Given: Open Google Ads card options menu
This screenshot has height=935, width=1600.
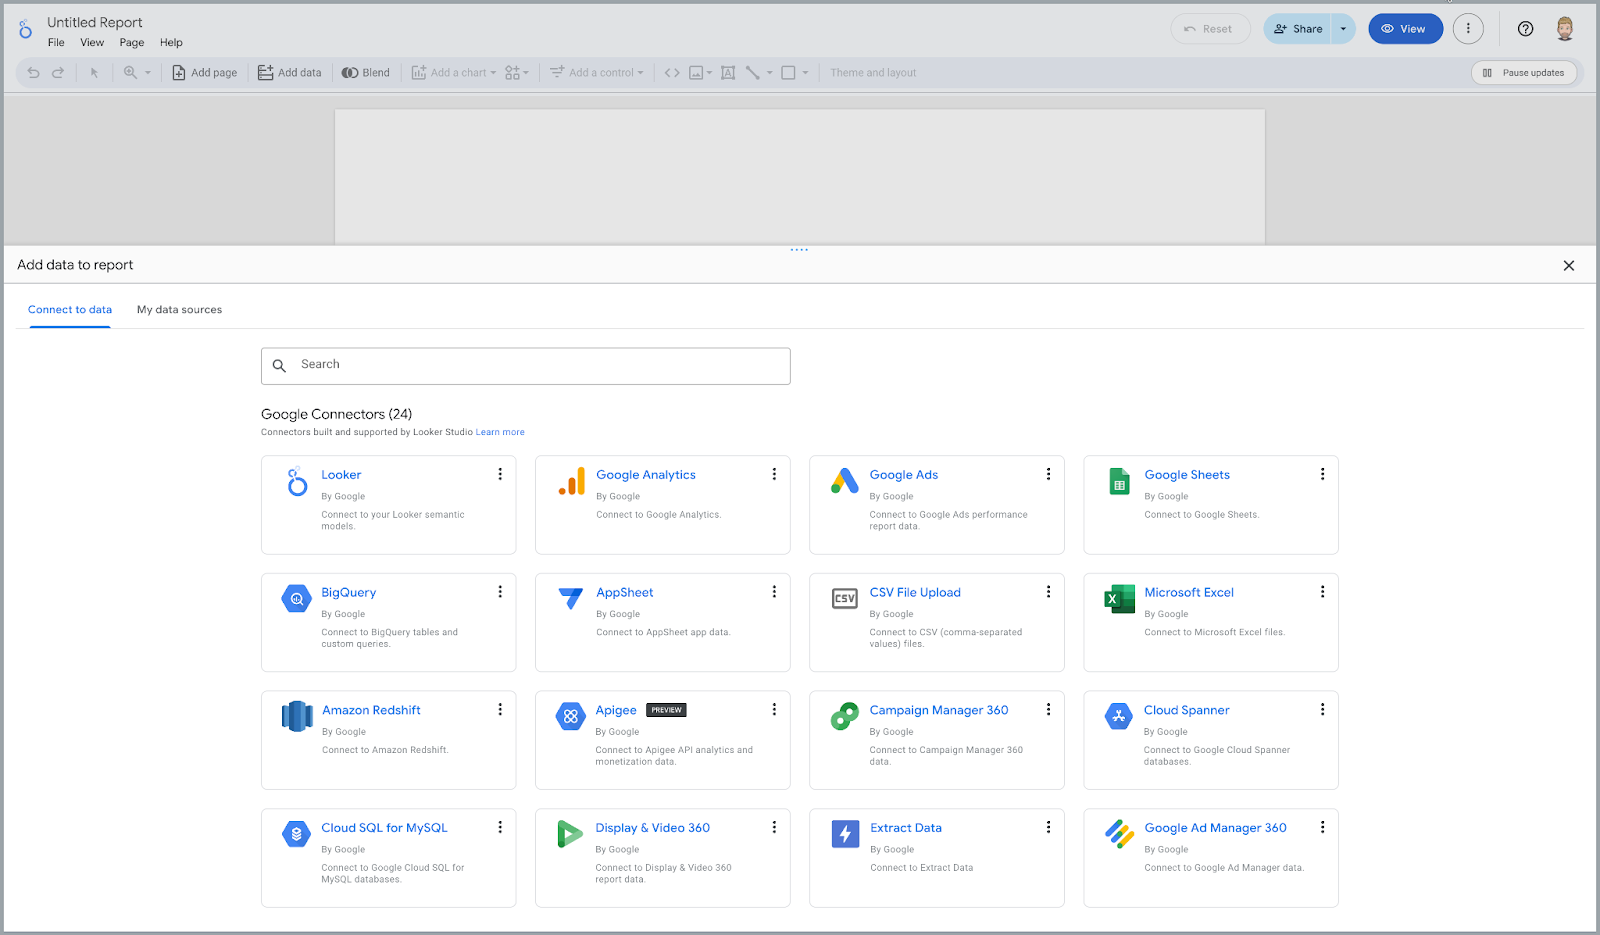Looking at the screenshot, I should click(1048, 474).
